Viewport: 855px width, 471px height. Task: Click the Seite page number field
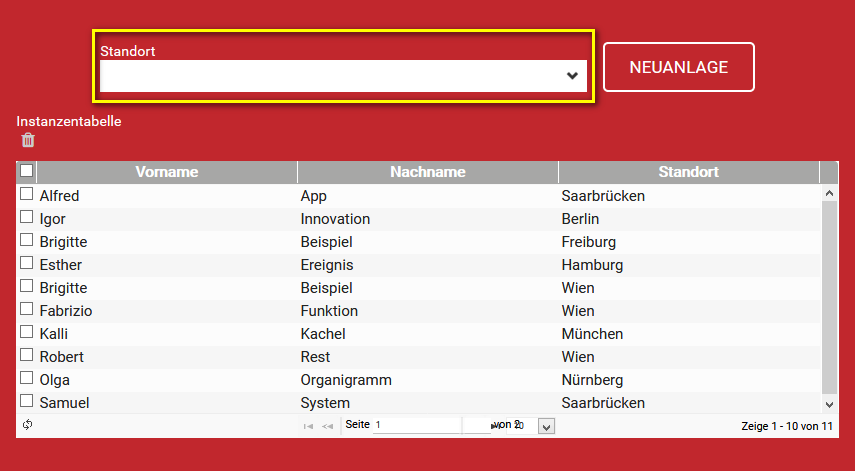coord(416,425)
